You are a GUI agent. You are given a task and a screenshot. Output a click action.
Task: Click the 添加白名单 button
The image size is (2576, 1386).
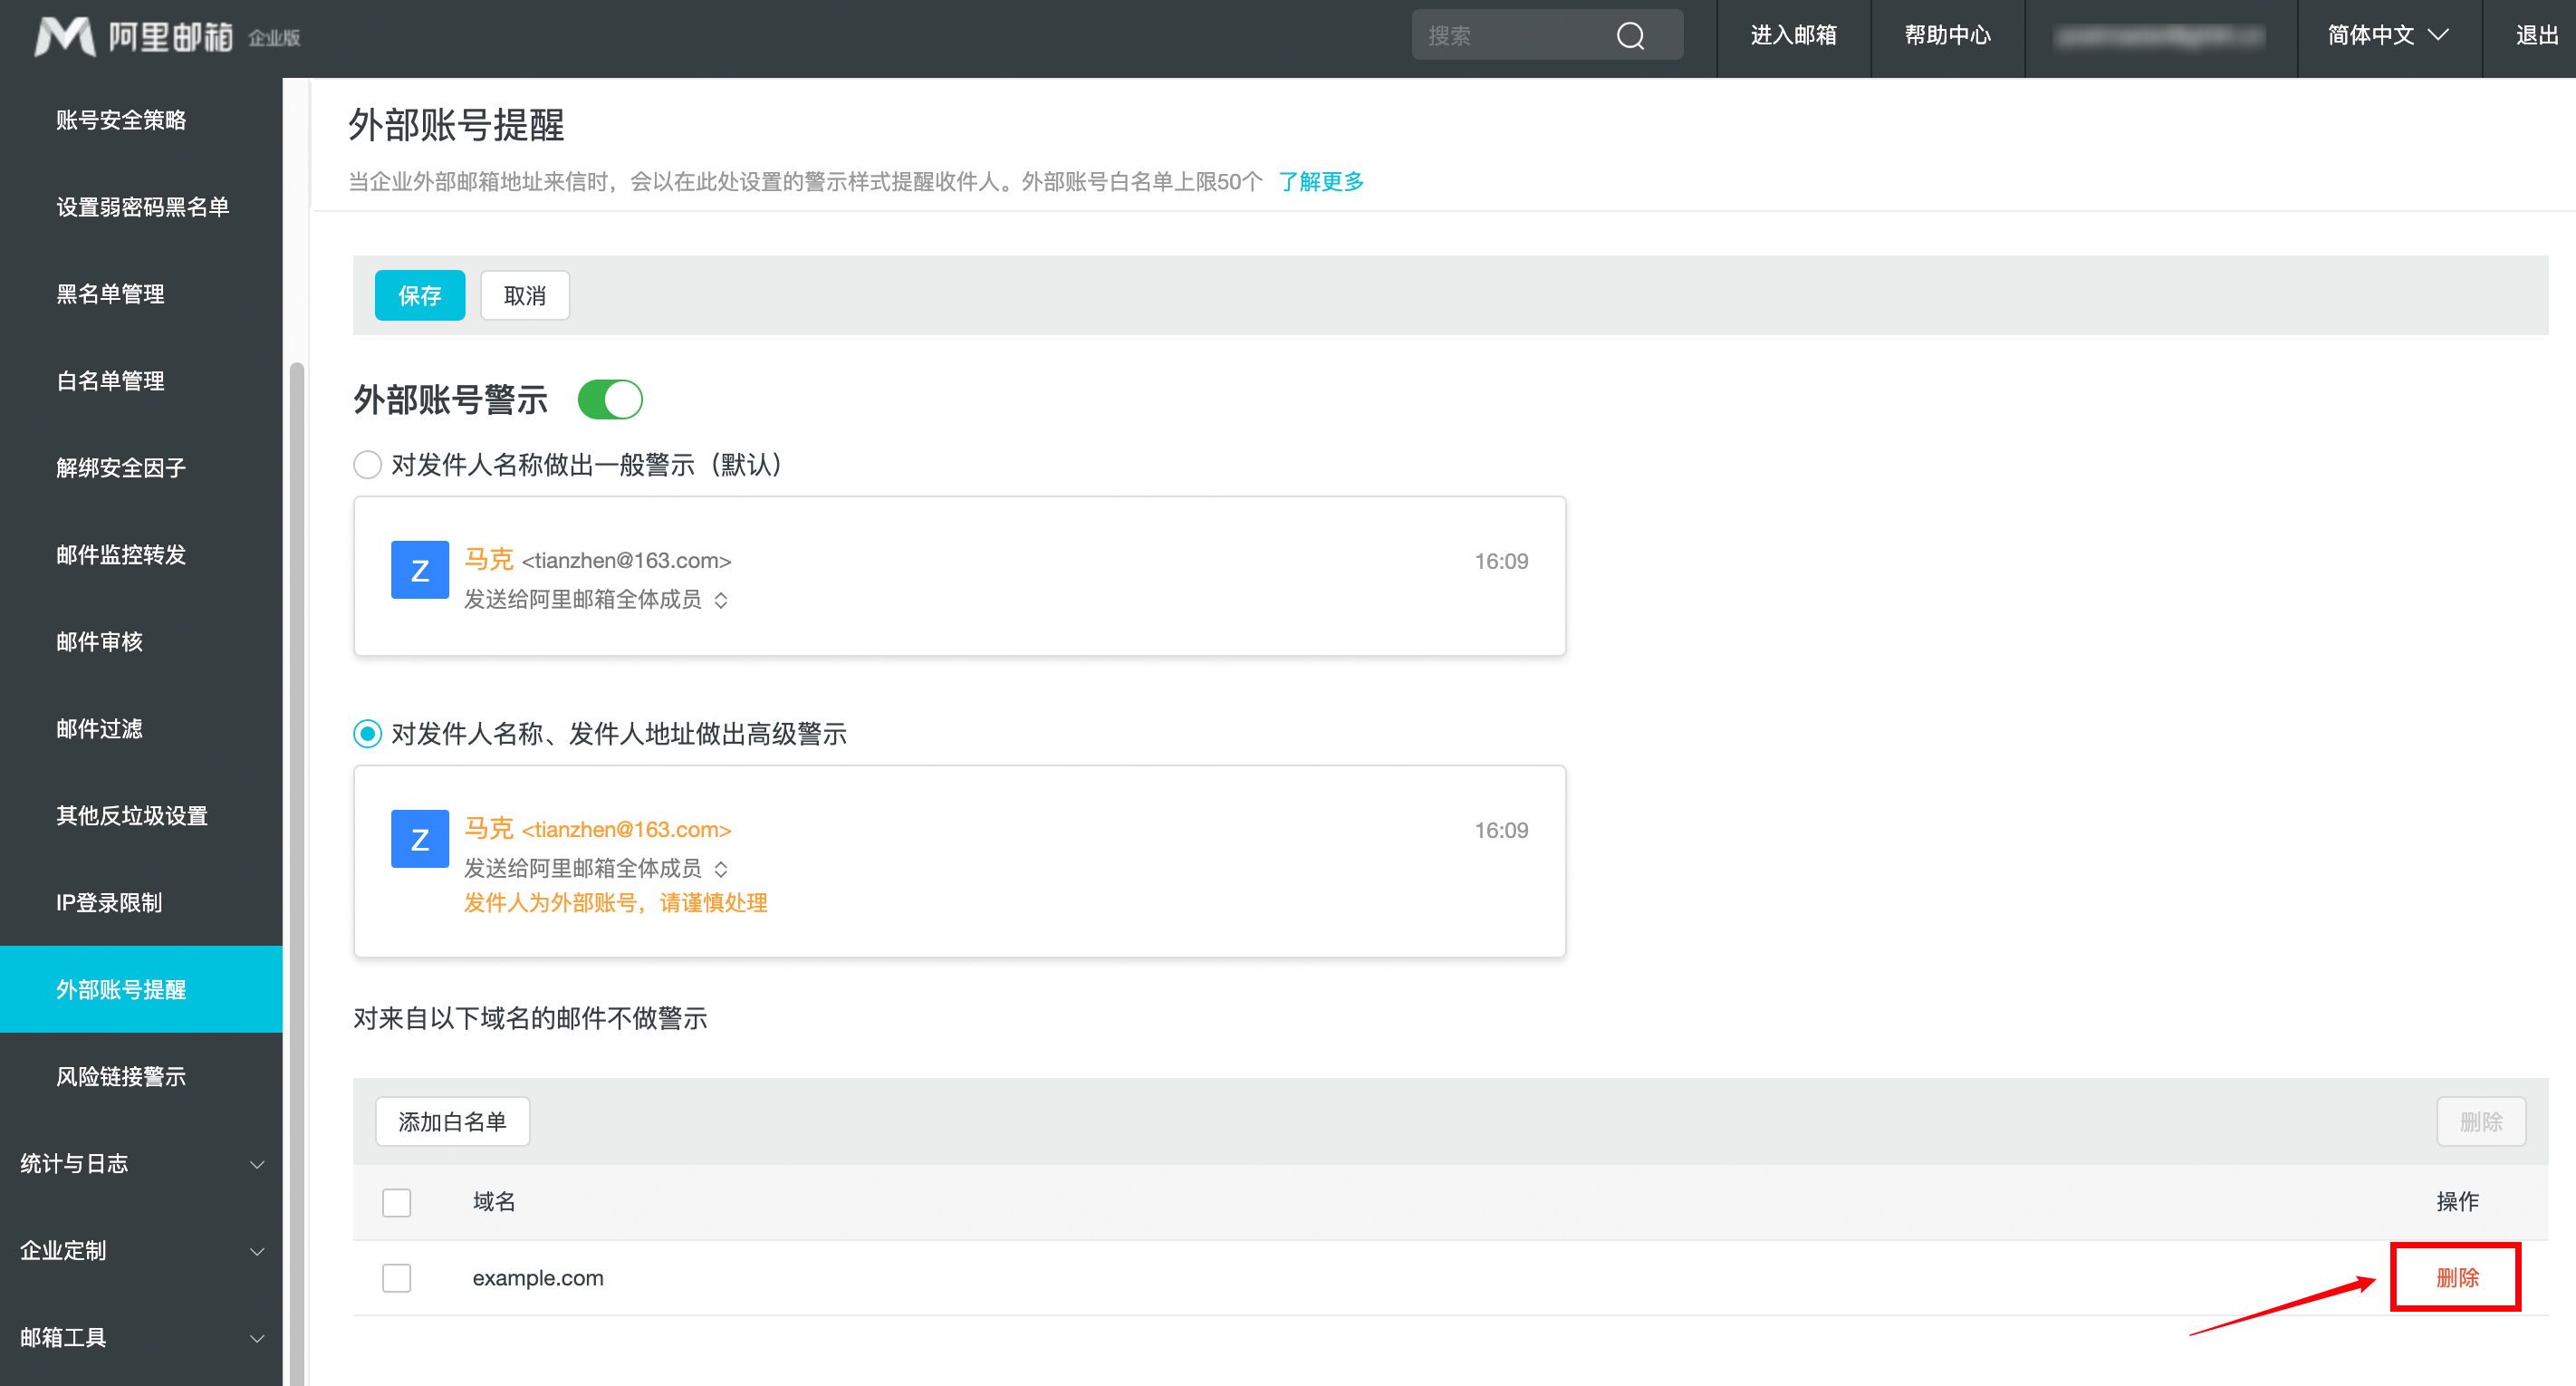point(452,1121)
